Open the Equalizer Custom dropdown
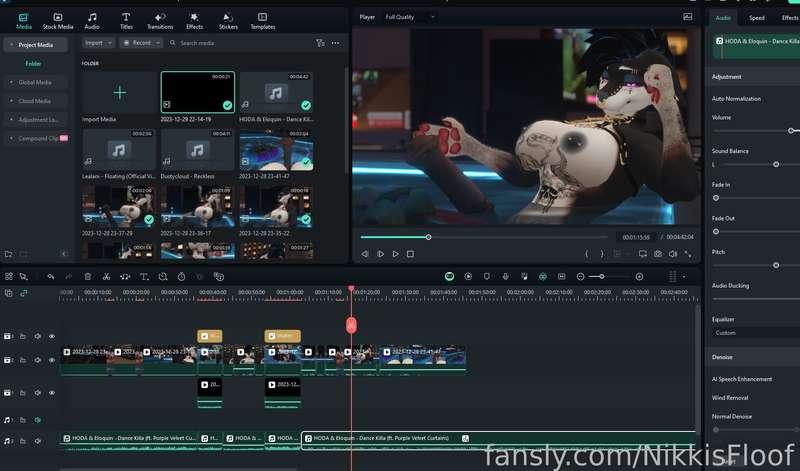 coord(755,333)
